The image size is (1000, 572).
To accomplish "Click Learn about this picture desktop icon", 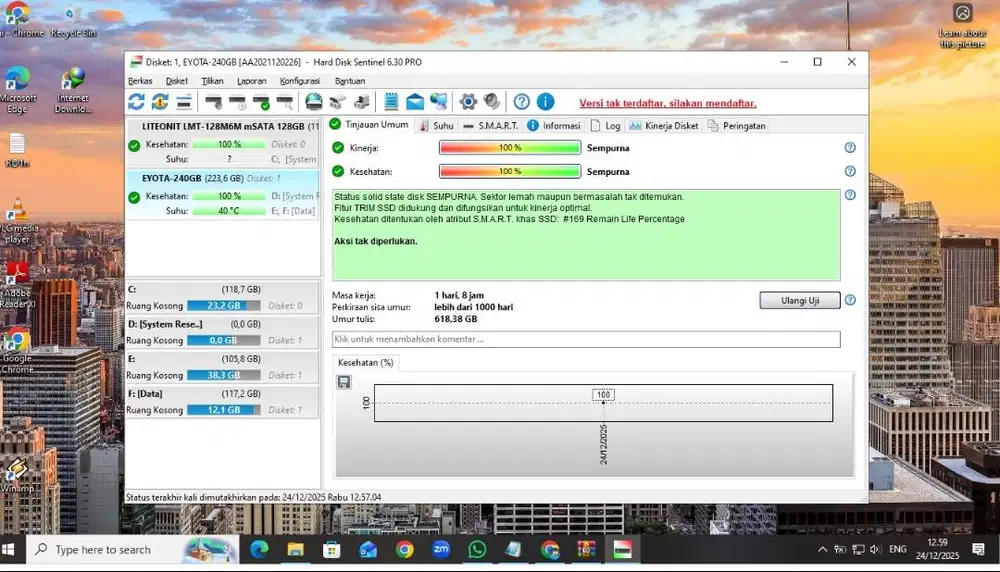I will (962, 26).
